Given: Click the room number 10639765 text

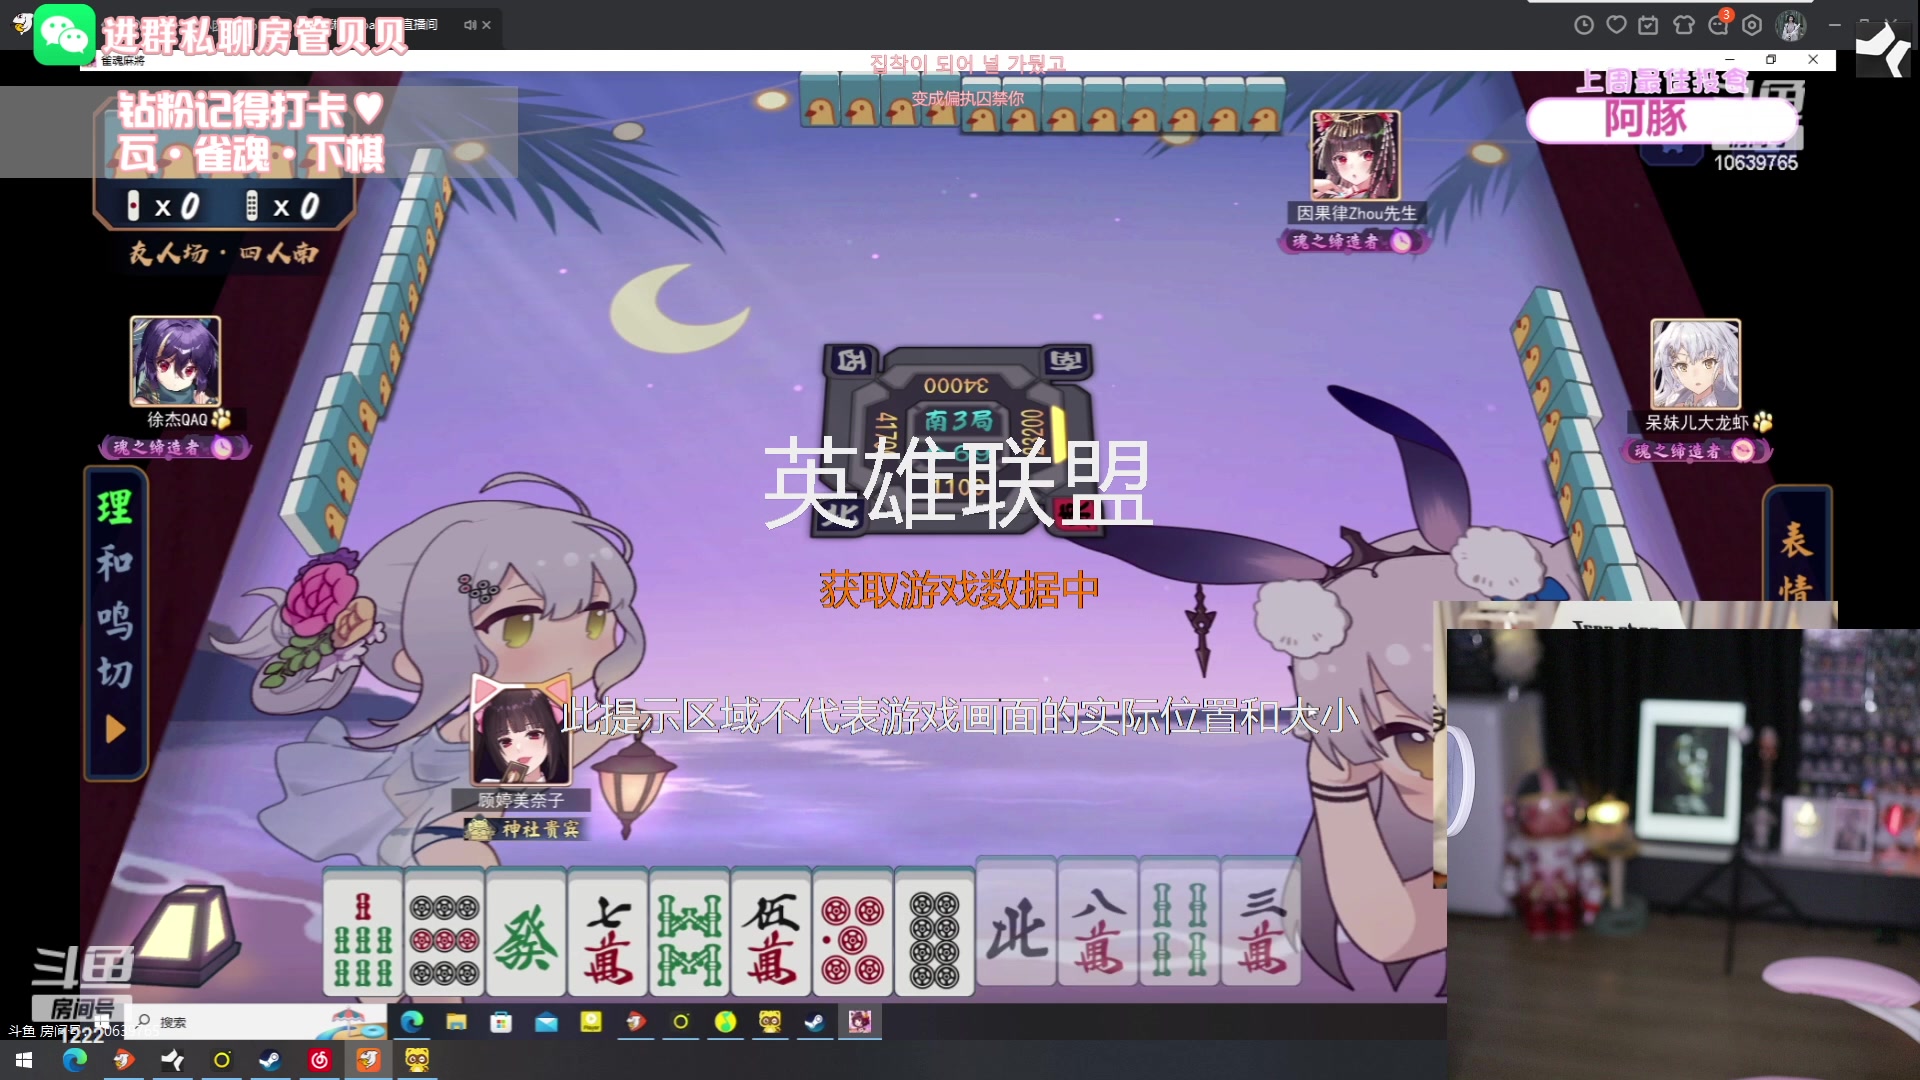Looking at the screenshot, I should coord(1755,163).
